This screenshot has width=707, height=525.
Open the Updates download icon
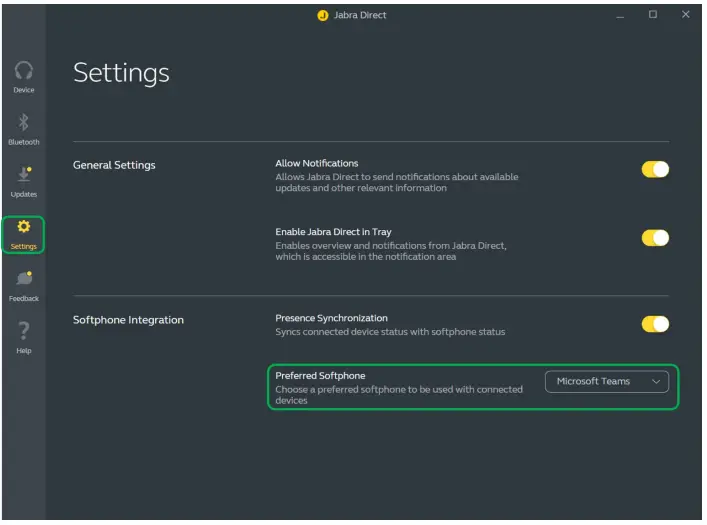click(24, 175)
